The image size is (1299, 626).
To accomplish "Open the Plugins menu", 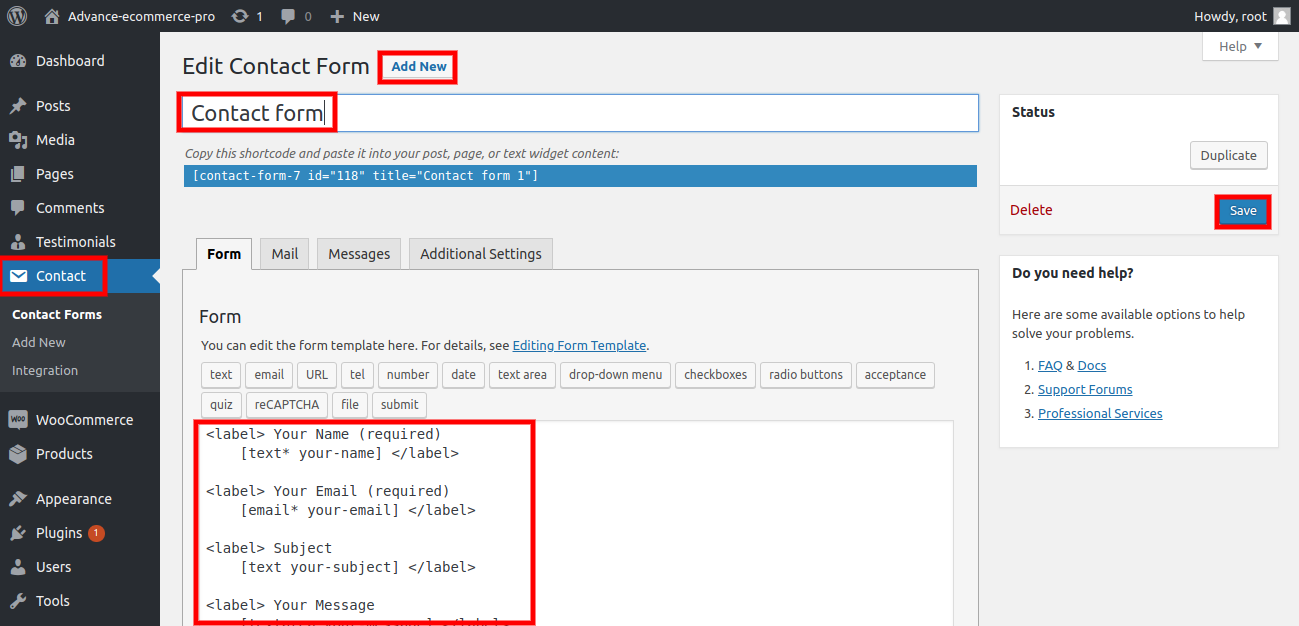I will pos(59,533).
